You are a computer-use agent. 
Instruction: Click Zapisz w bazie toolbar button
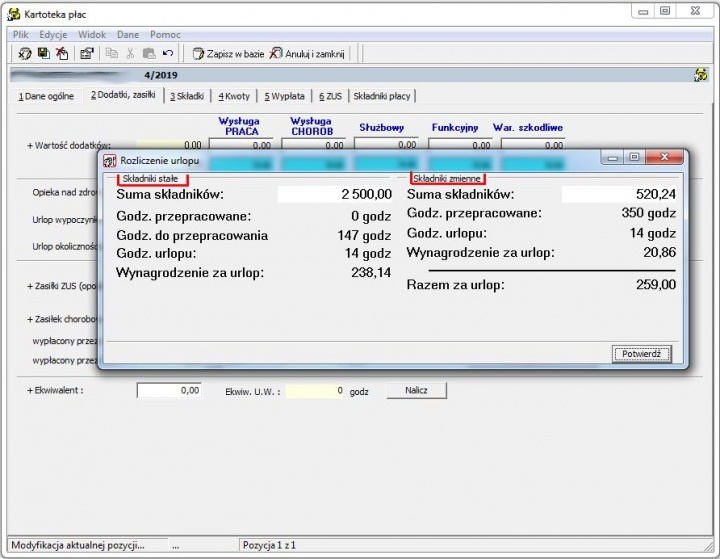coord(228,54)
